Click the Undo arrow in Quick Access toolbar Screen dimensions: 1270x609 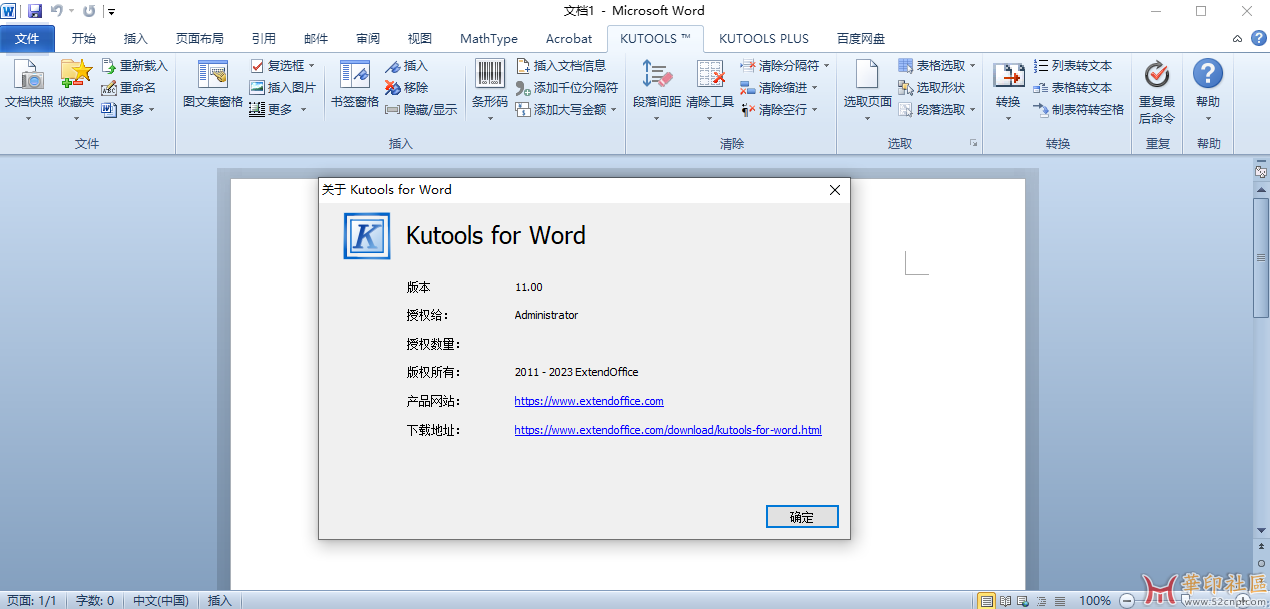57,11
